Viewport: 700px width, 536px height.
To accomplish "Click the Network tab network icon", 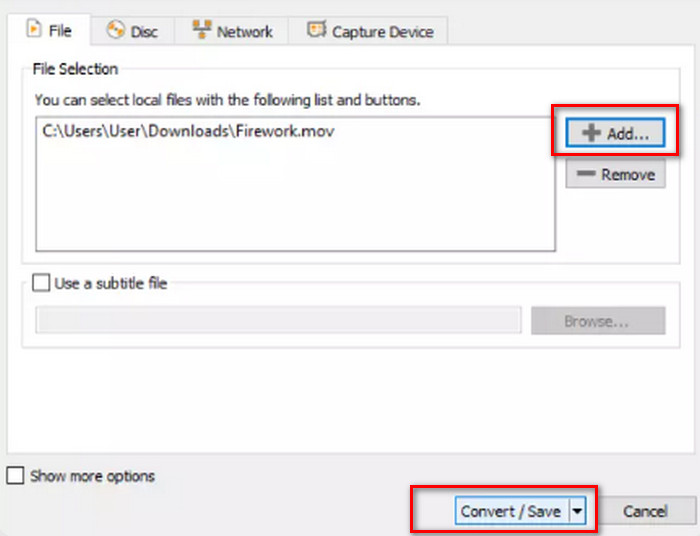I will click(202, 29).
